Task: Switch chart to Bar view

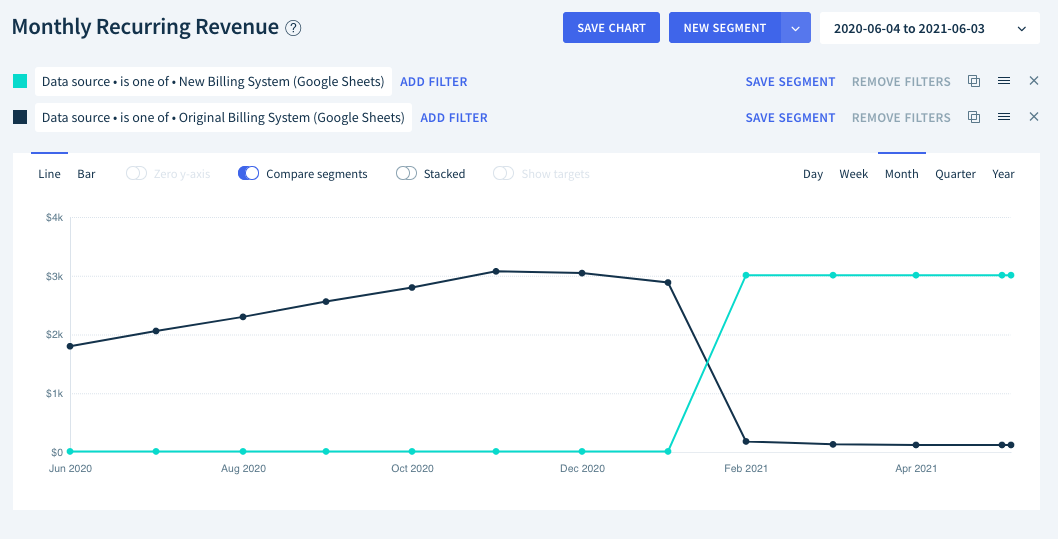Action: pos(86,173)
